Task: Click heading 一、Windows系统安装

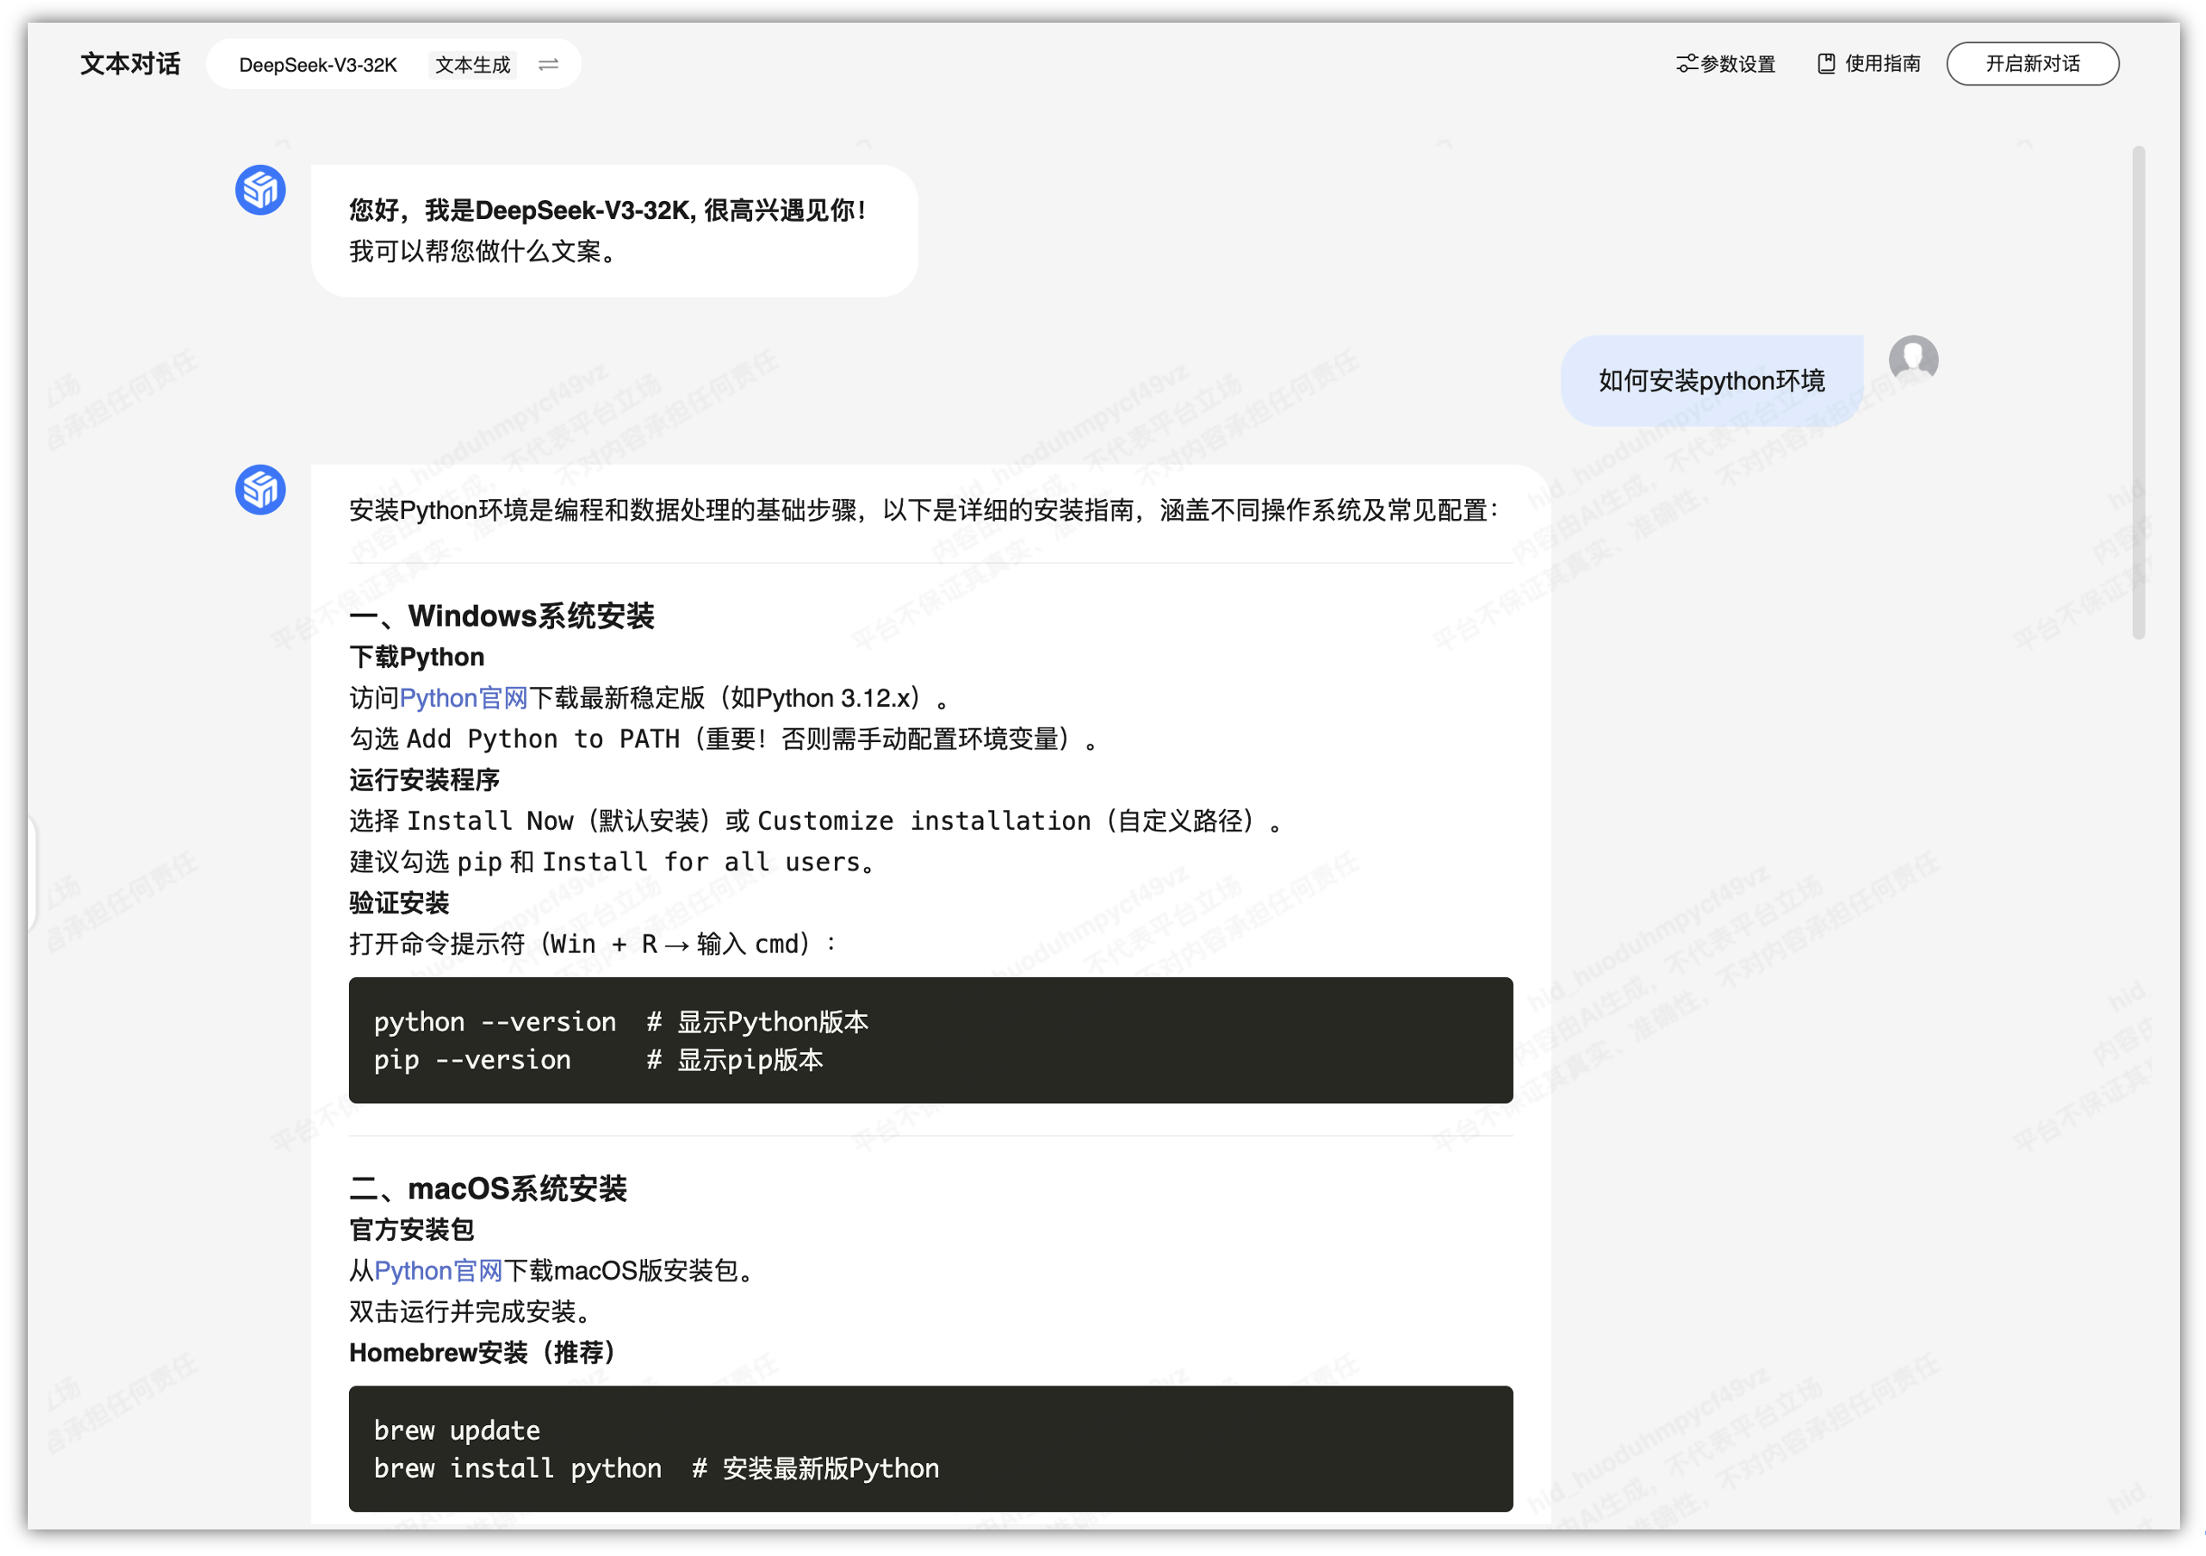Action: tap(501, 616)
